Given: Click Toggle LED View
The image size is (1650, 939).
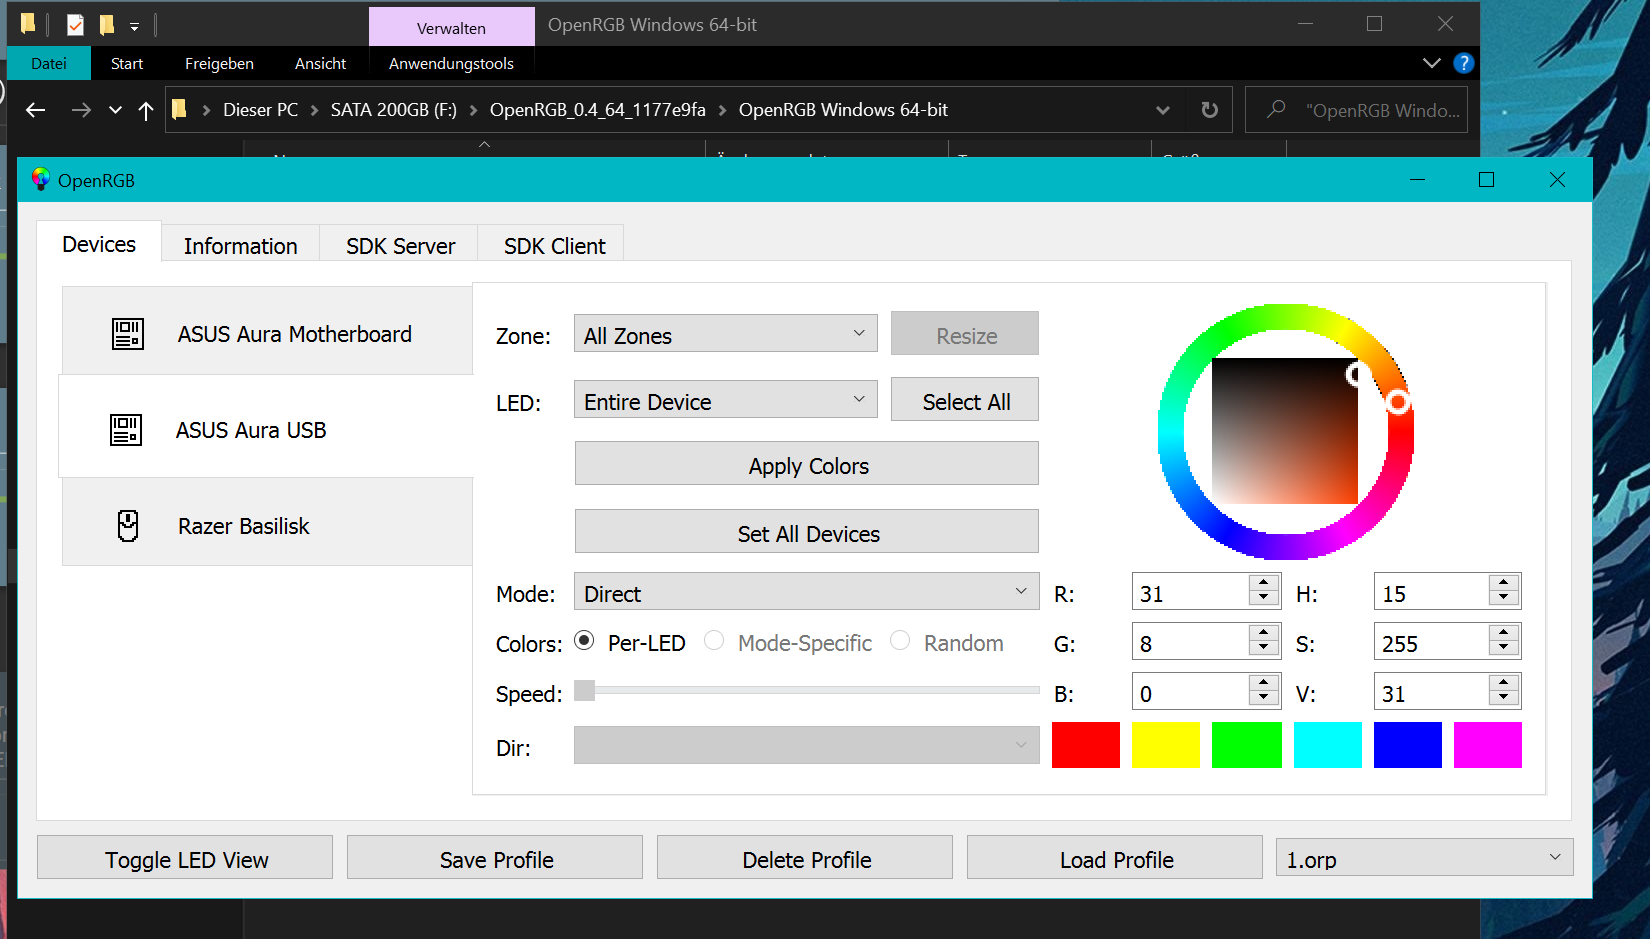Looking at the screenshot, I should [x=185, y=858].
